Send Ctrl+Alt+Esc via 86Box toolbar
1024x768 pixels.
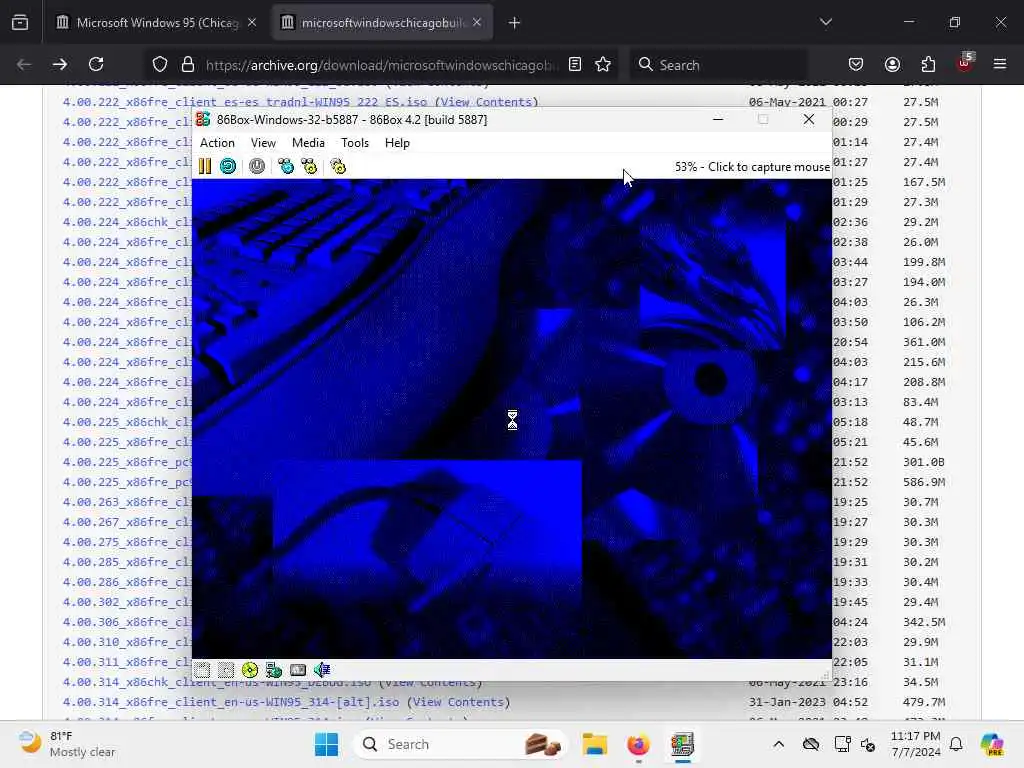click(309, 167)
